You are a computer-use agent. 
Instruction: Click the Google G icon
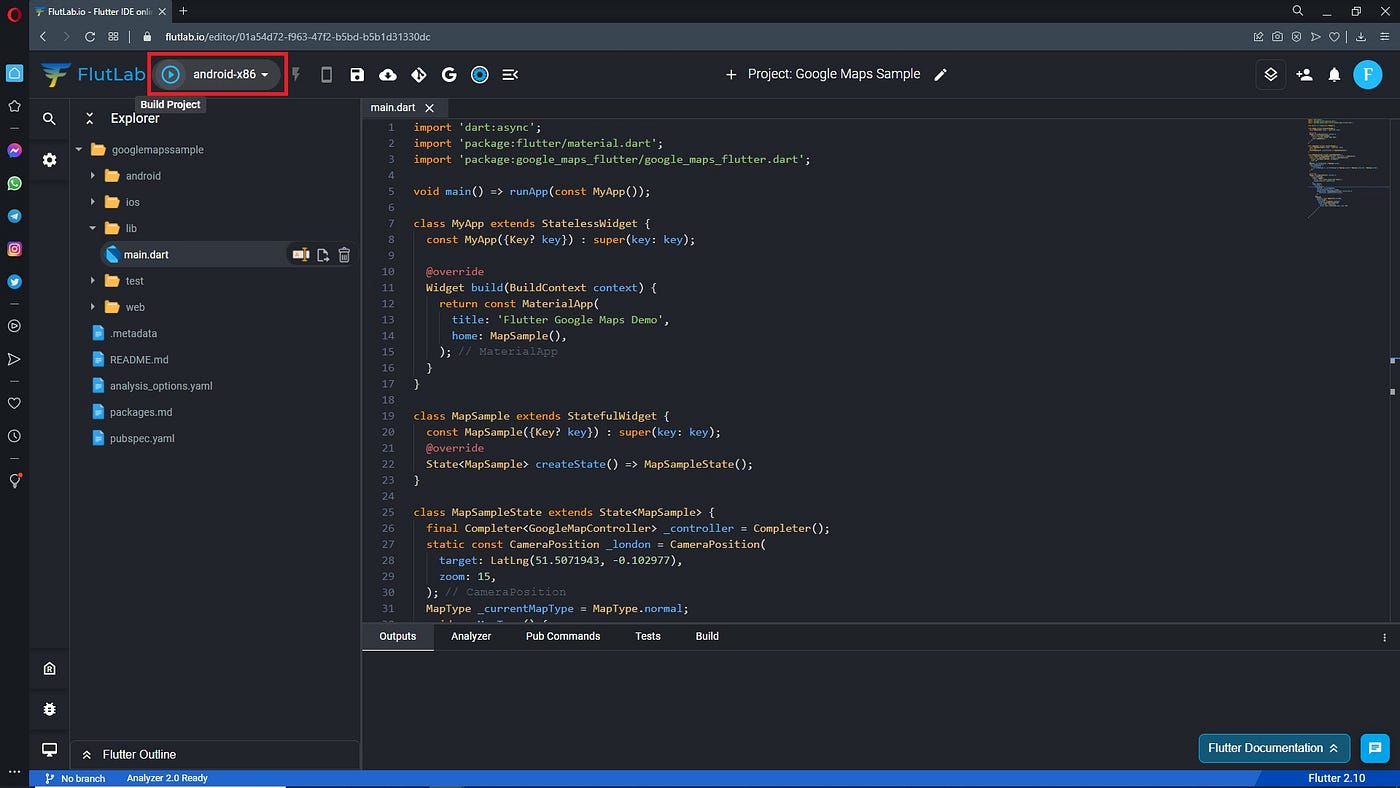[449, 74]
